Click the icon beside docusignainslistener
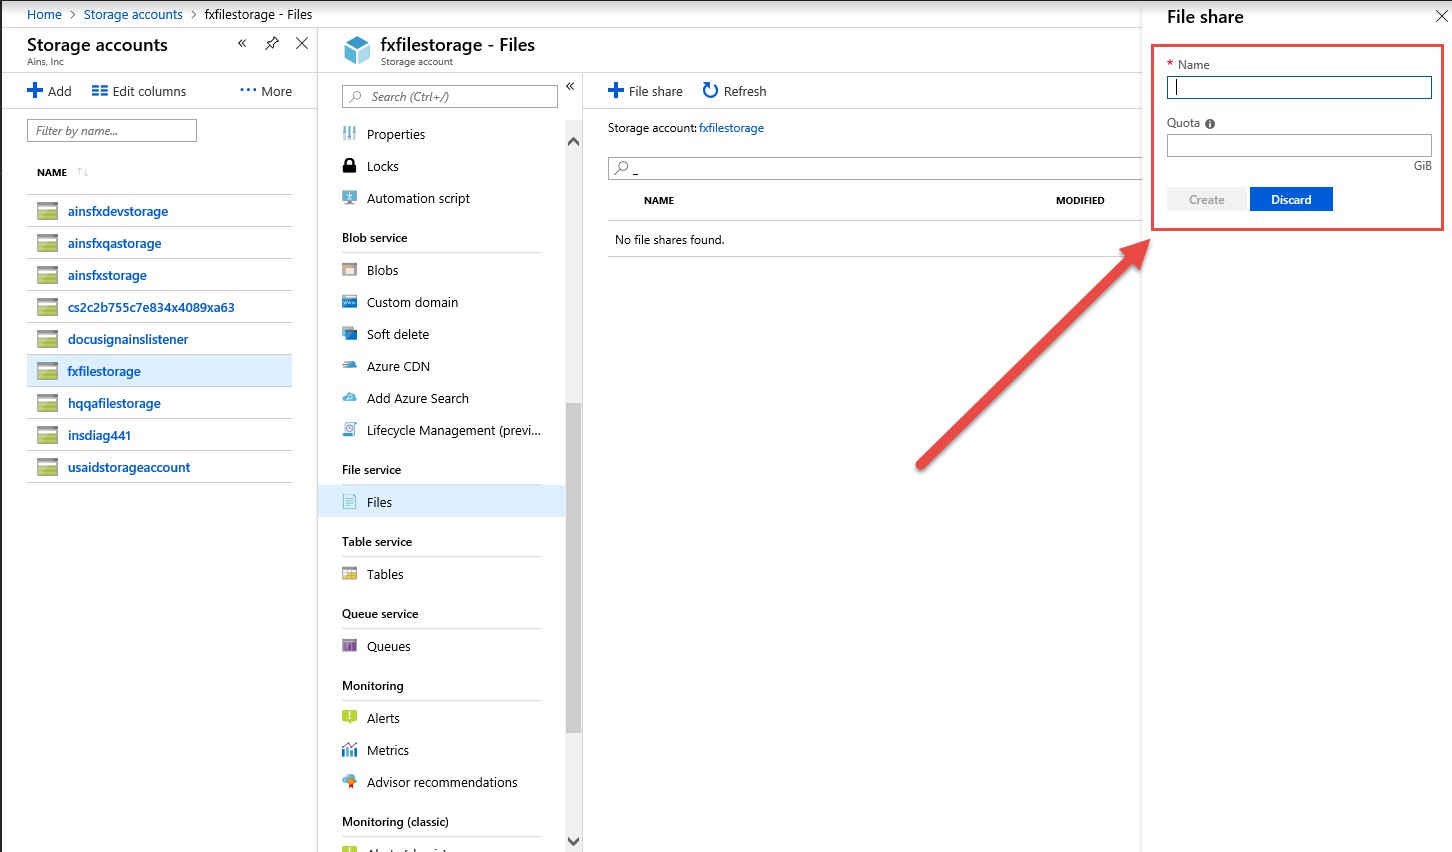 (47, 339)
